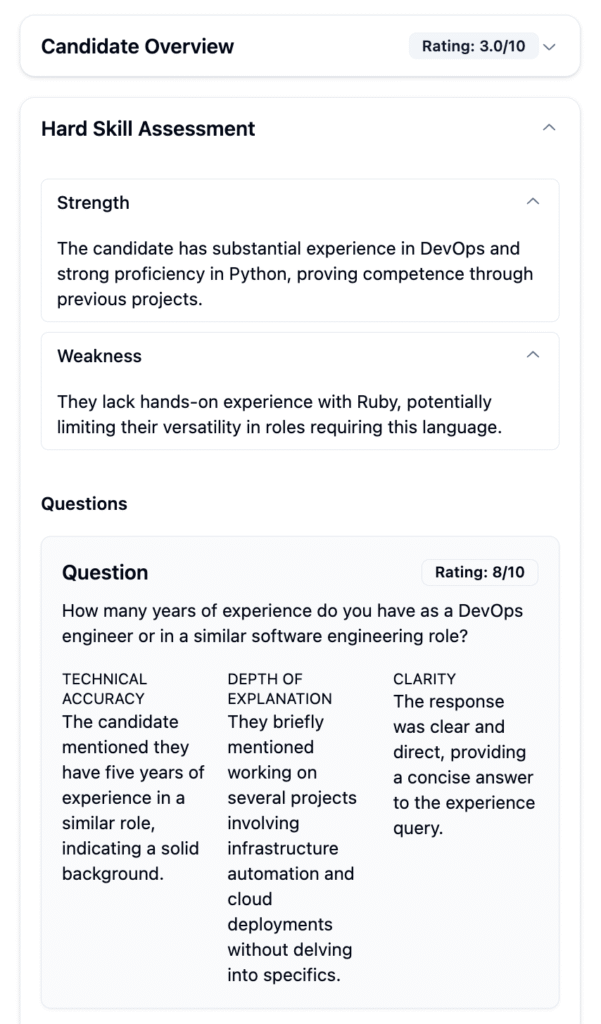Click the DevOps years of experience question text
The width and height of the screenshot is (601, 1024).
coord(293,623)
